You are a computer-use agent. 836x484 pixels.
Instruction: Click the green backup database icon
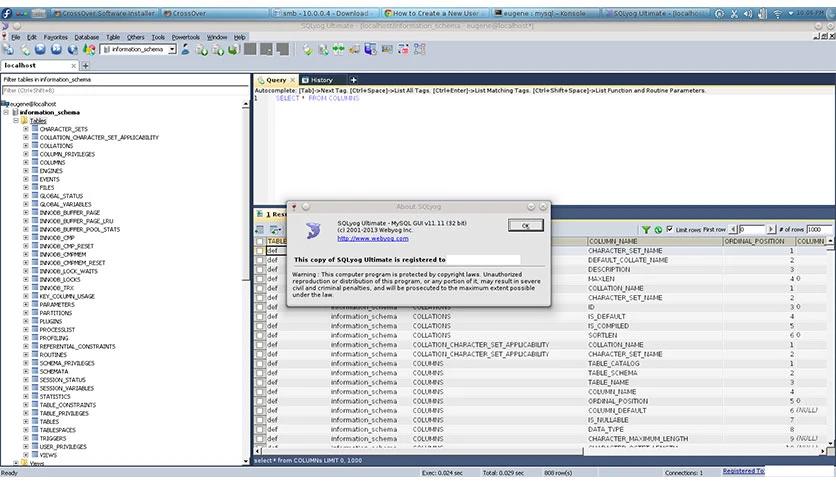click(233, 50)
